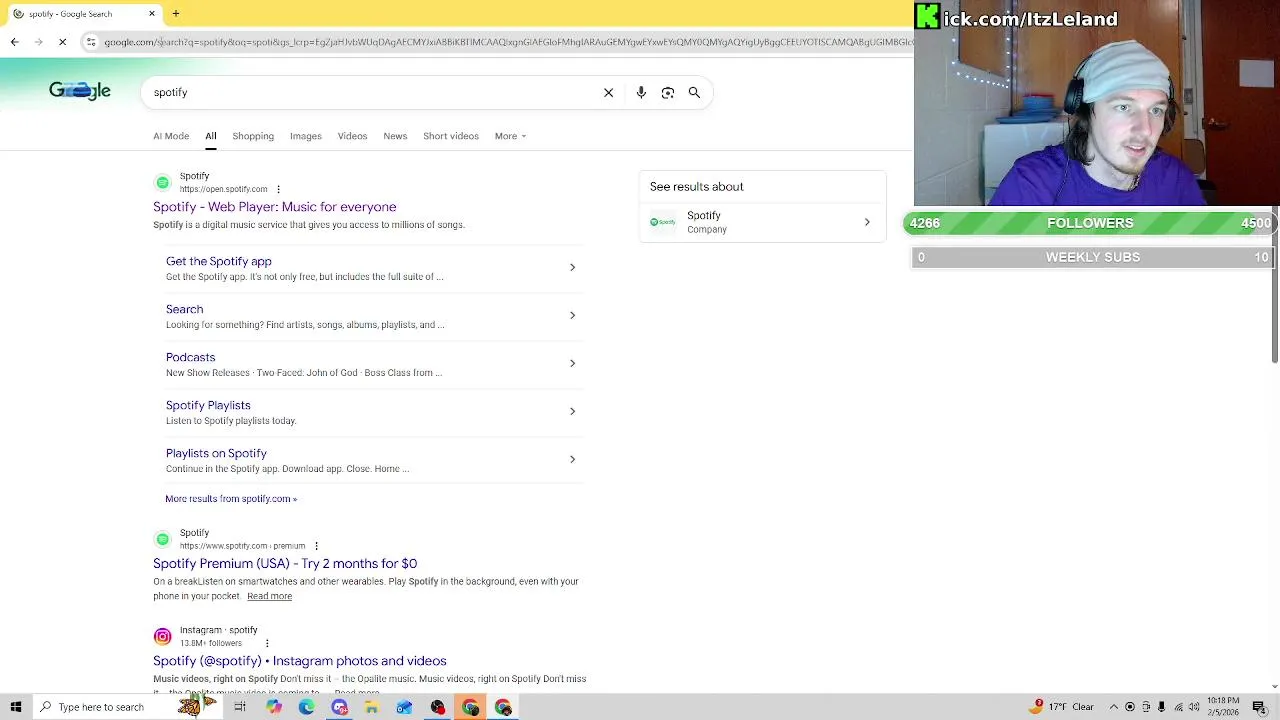
Task: Go back with browser back arrow
Action: (x=14, y=42)
